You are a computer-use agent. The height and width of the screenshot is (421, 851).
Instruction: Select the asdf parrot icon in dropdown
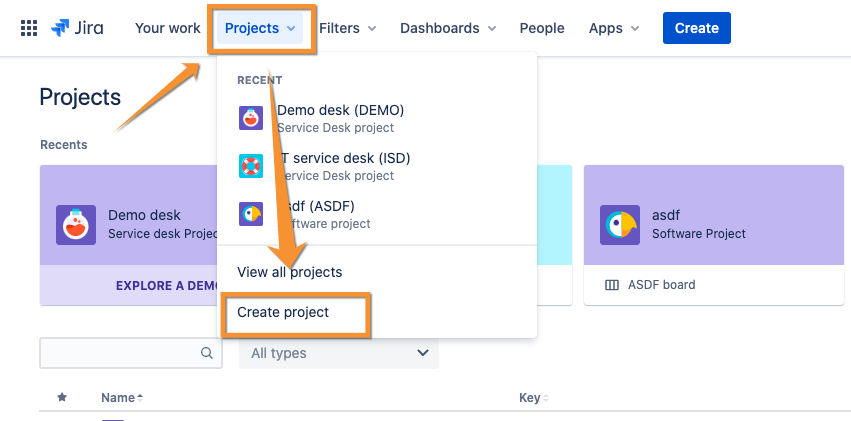coord(251,214)
